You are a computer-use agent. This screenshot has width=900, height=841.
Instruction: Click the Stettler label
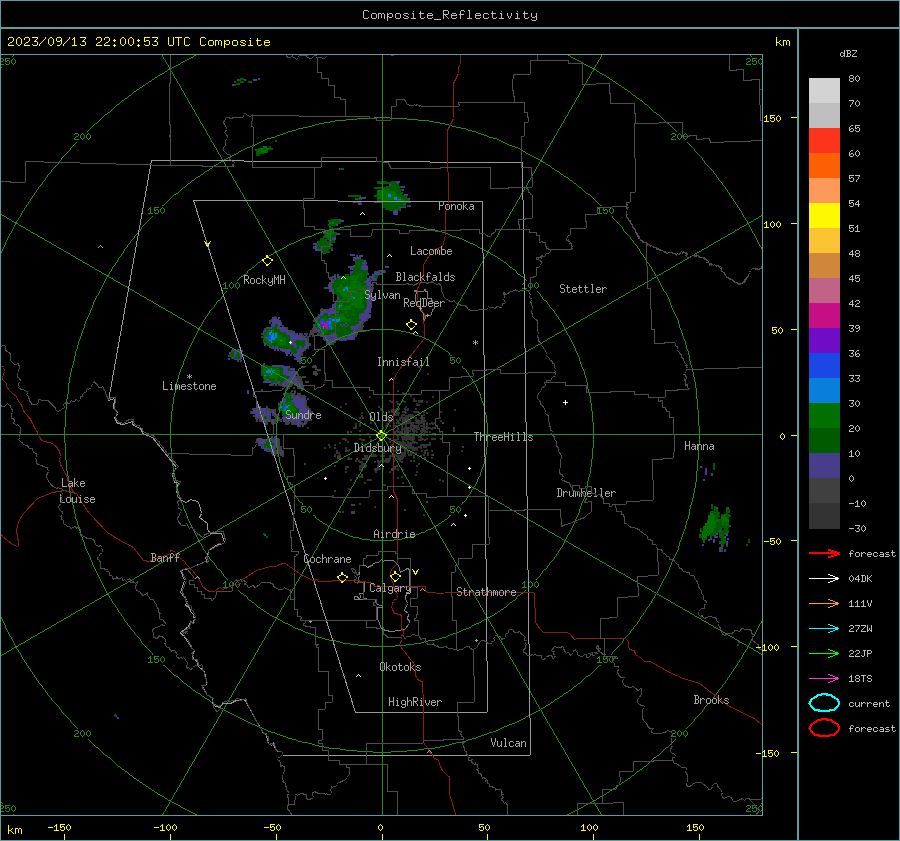pos(583,289)
